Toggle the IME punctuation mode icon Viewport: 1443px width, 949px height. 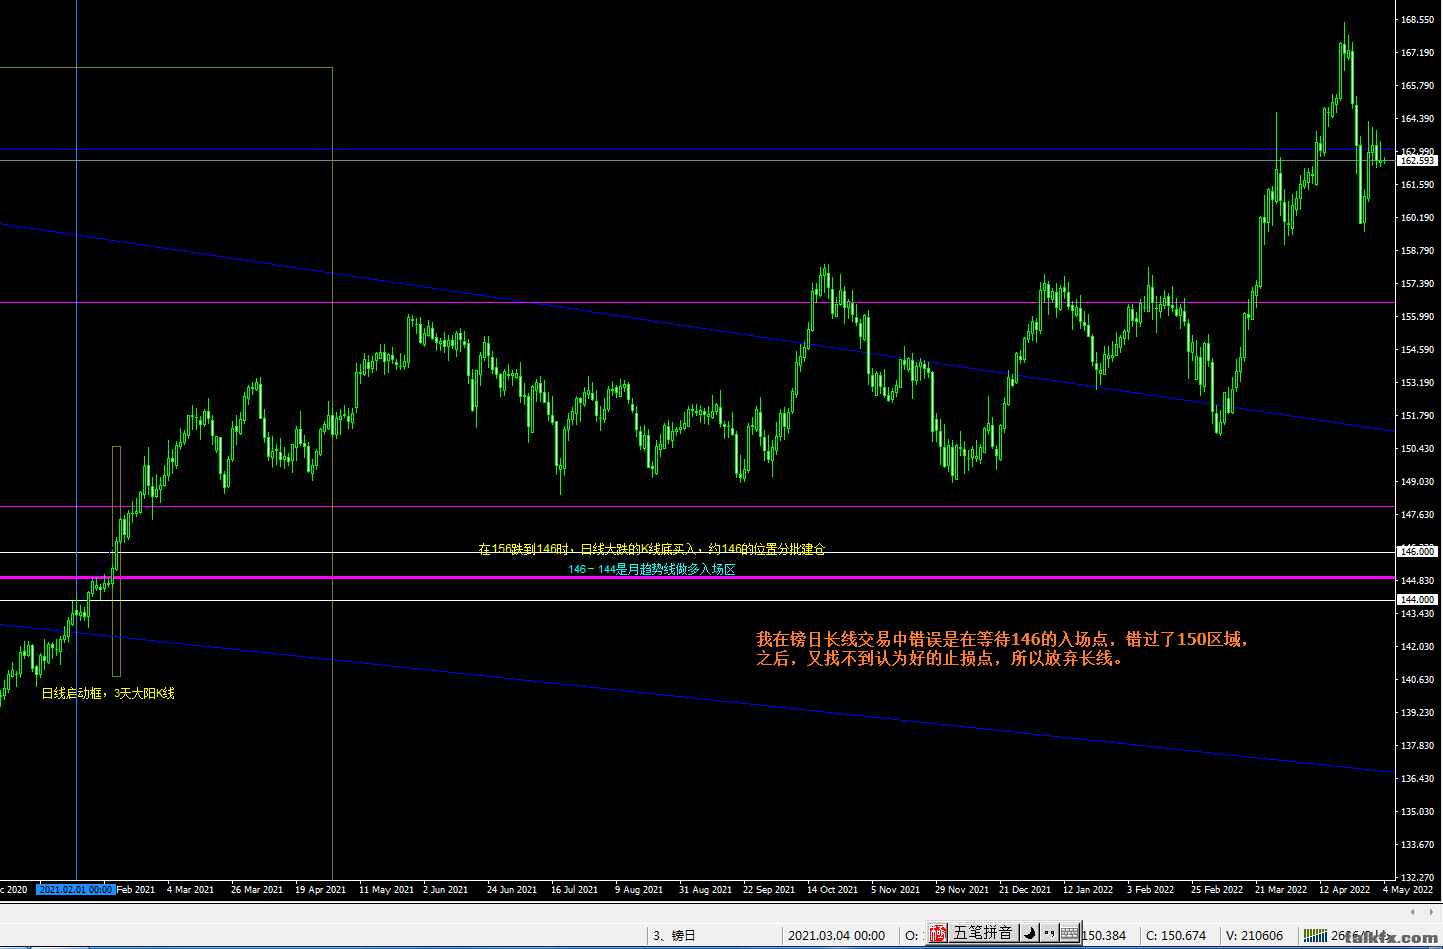(1049, 933)
